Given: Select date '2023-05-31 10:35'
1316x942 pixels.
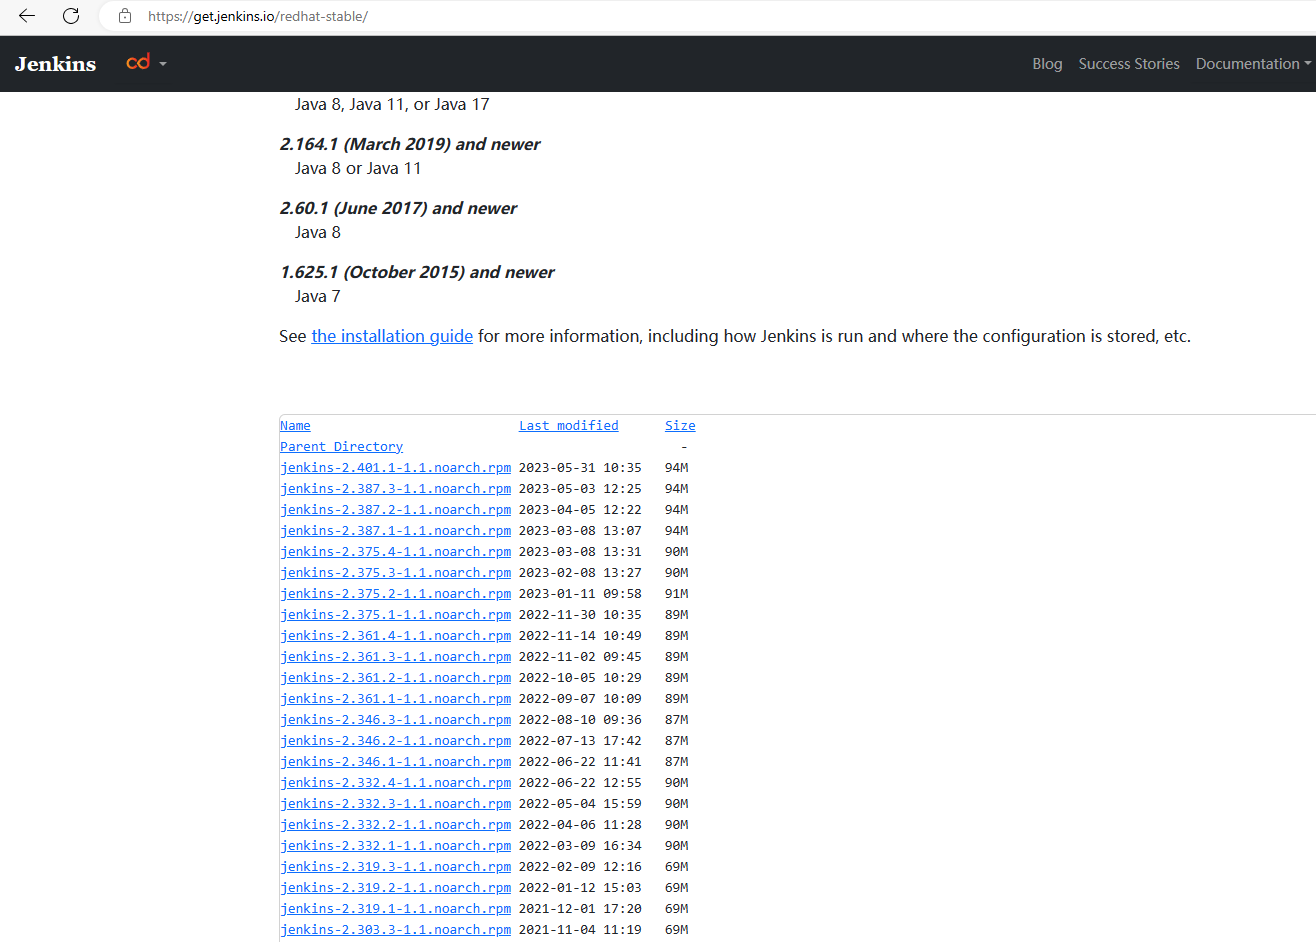Looking at the screenshot, I should 580,468.
